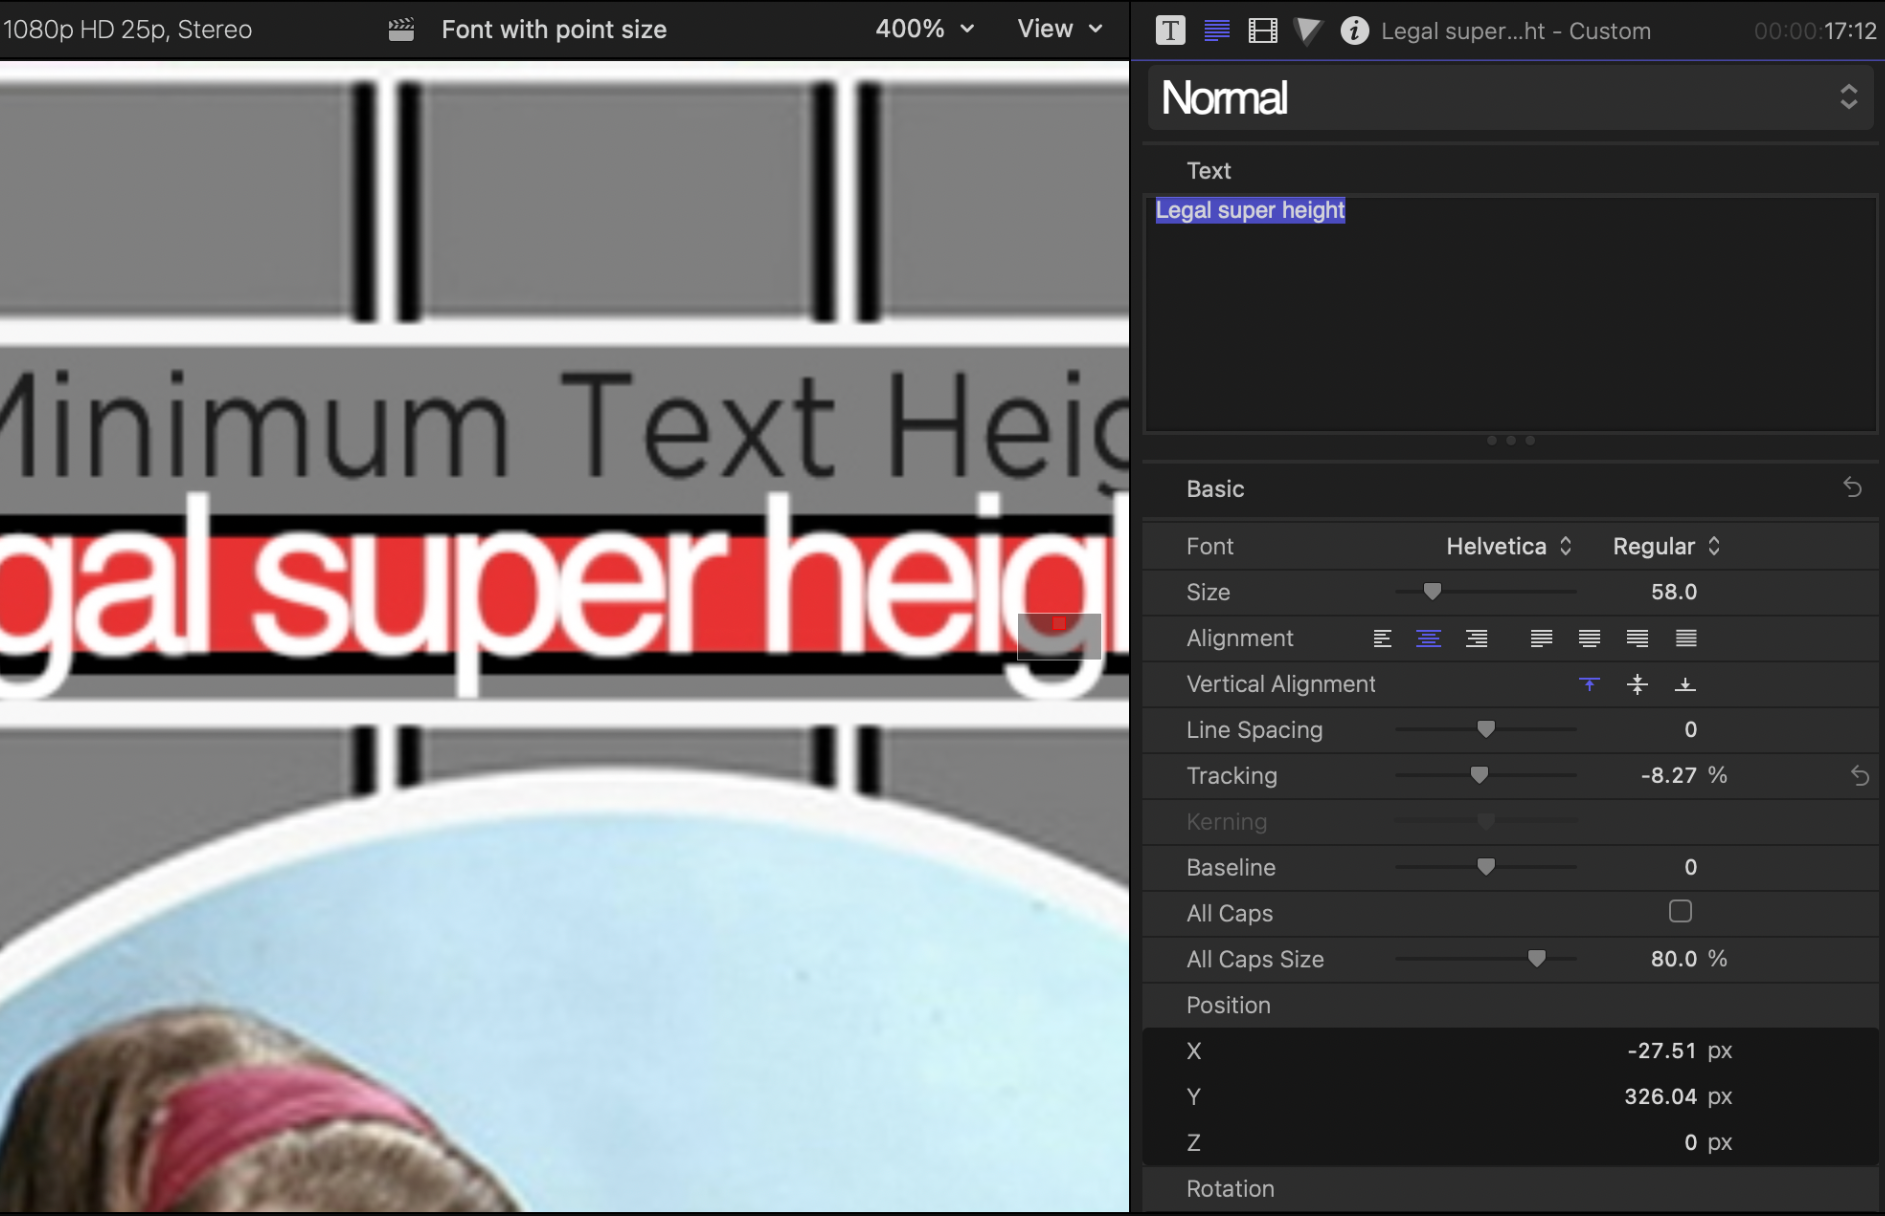Click the Size slider handle
The width and height of the screenshot is (1885, 1216).
(1432, 592)
